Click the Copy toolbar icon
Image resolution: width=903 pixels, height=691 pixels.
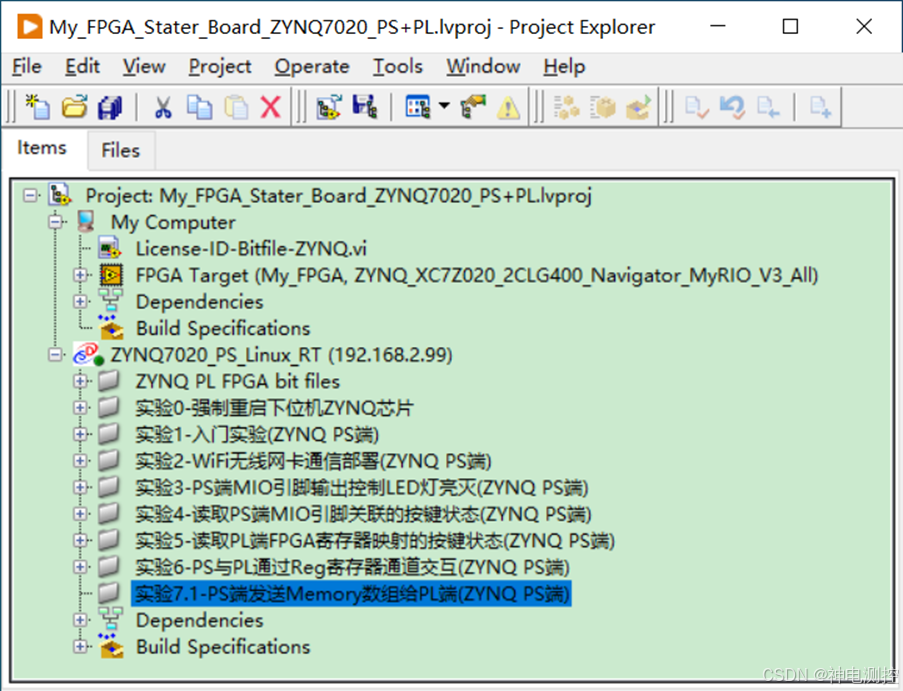coord(199,107)
